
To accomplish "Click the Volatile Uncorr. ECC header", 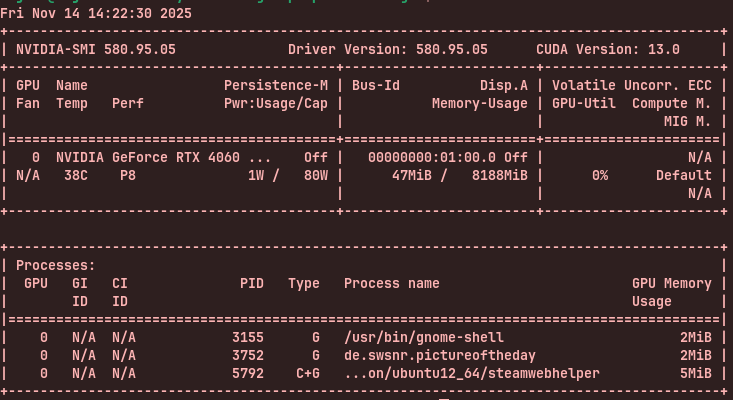I will coord(632,86).
